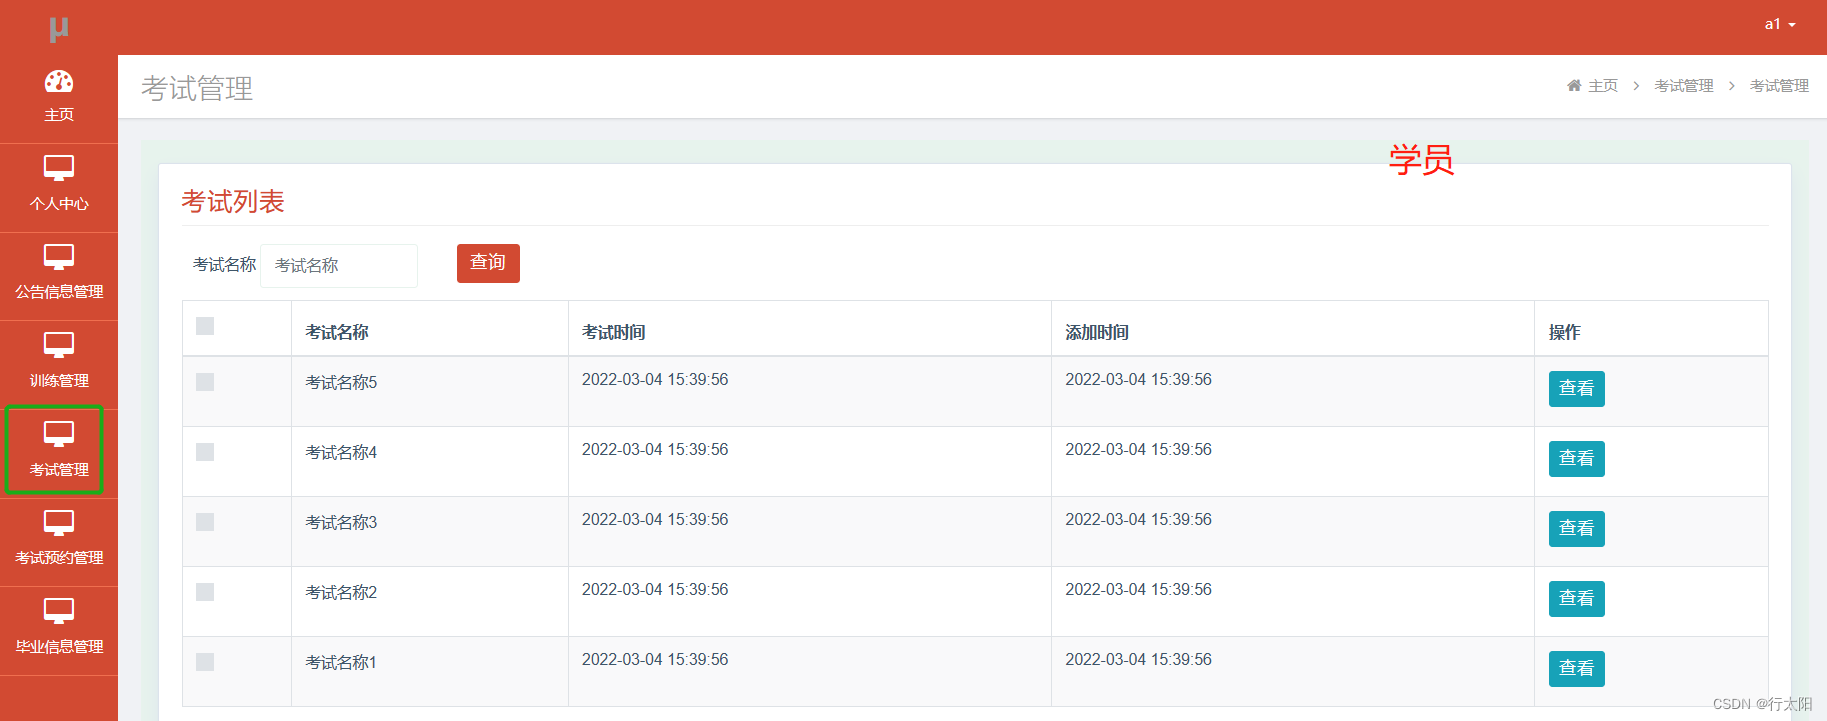Toggle the select-all checkbox in table header

click(x=205, y=326)
